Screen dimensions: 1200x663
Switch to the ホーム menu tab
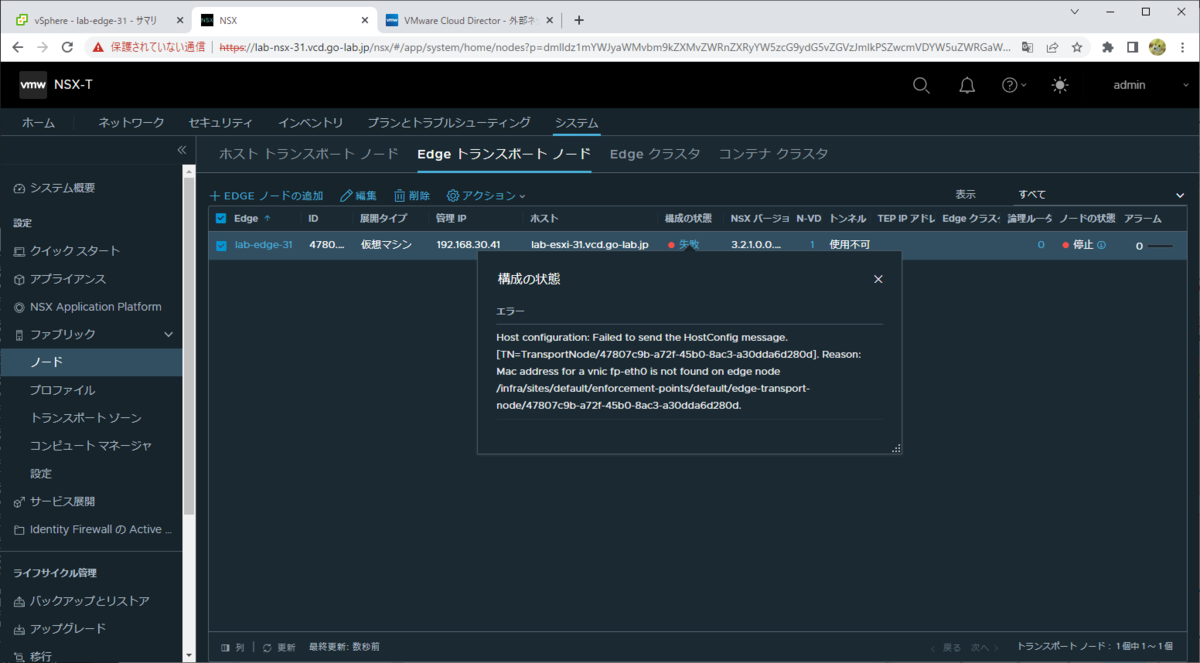[x=39, y=123]
